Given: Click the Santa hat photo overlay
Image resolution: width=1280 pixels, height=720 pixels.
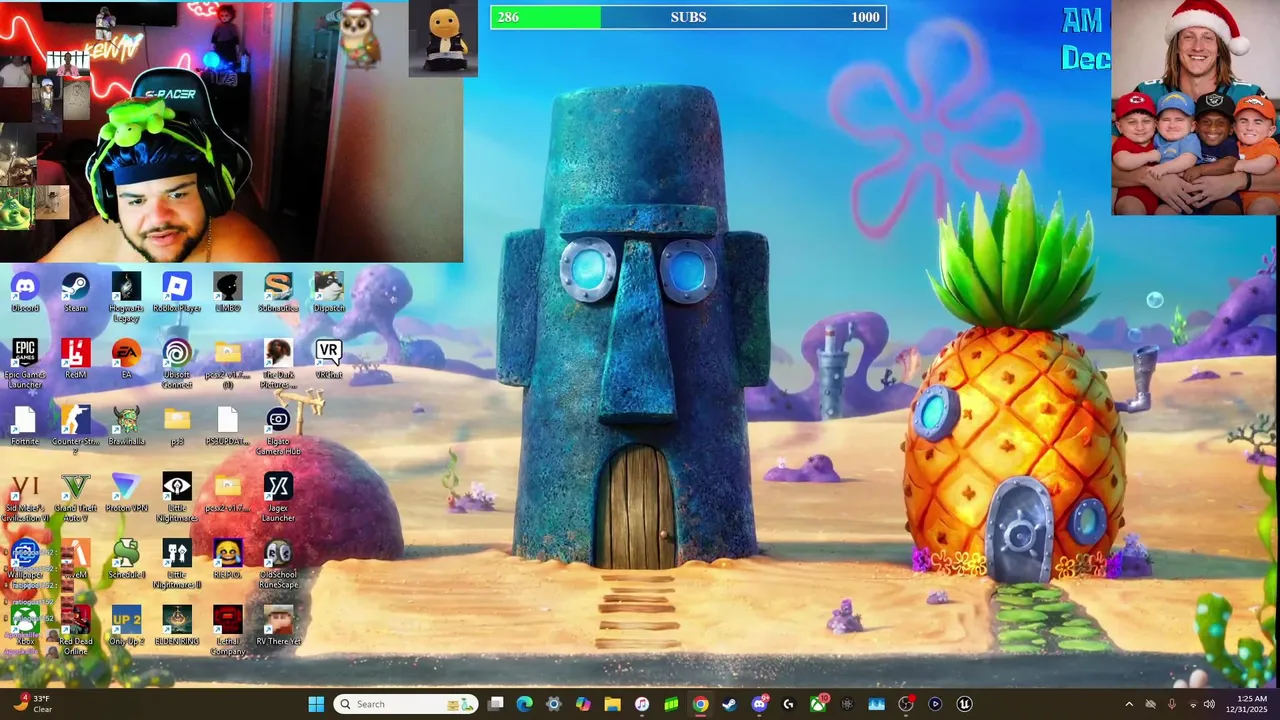Looking at the screenshot, I should click(1195, 108).
